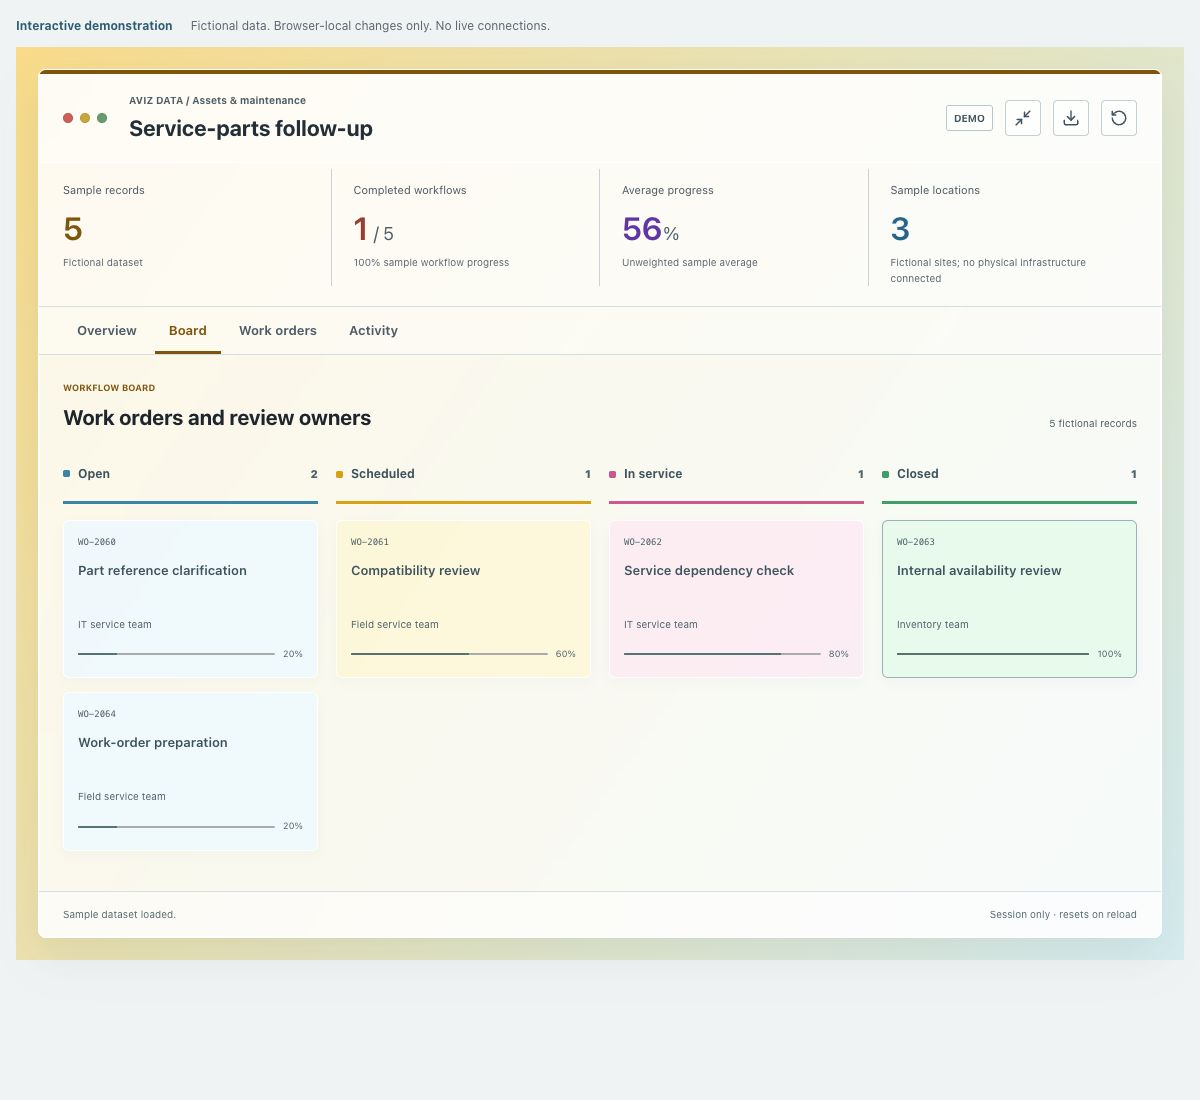
Task: Select the Board tab
Action: pos(188,331)
